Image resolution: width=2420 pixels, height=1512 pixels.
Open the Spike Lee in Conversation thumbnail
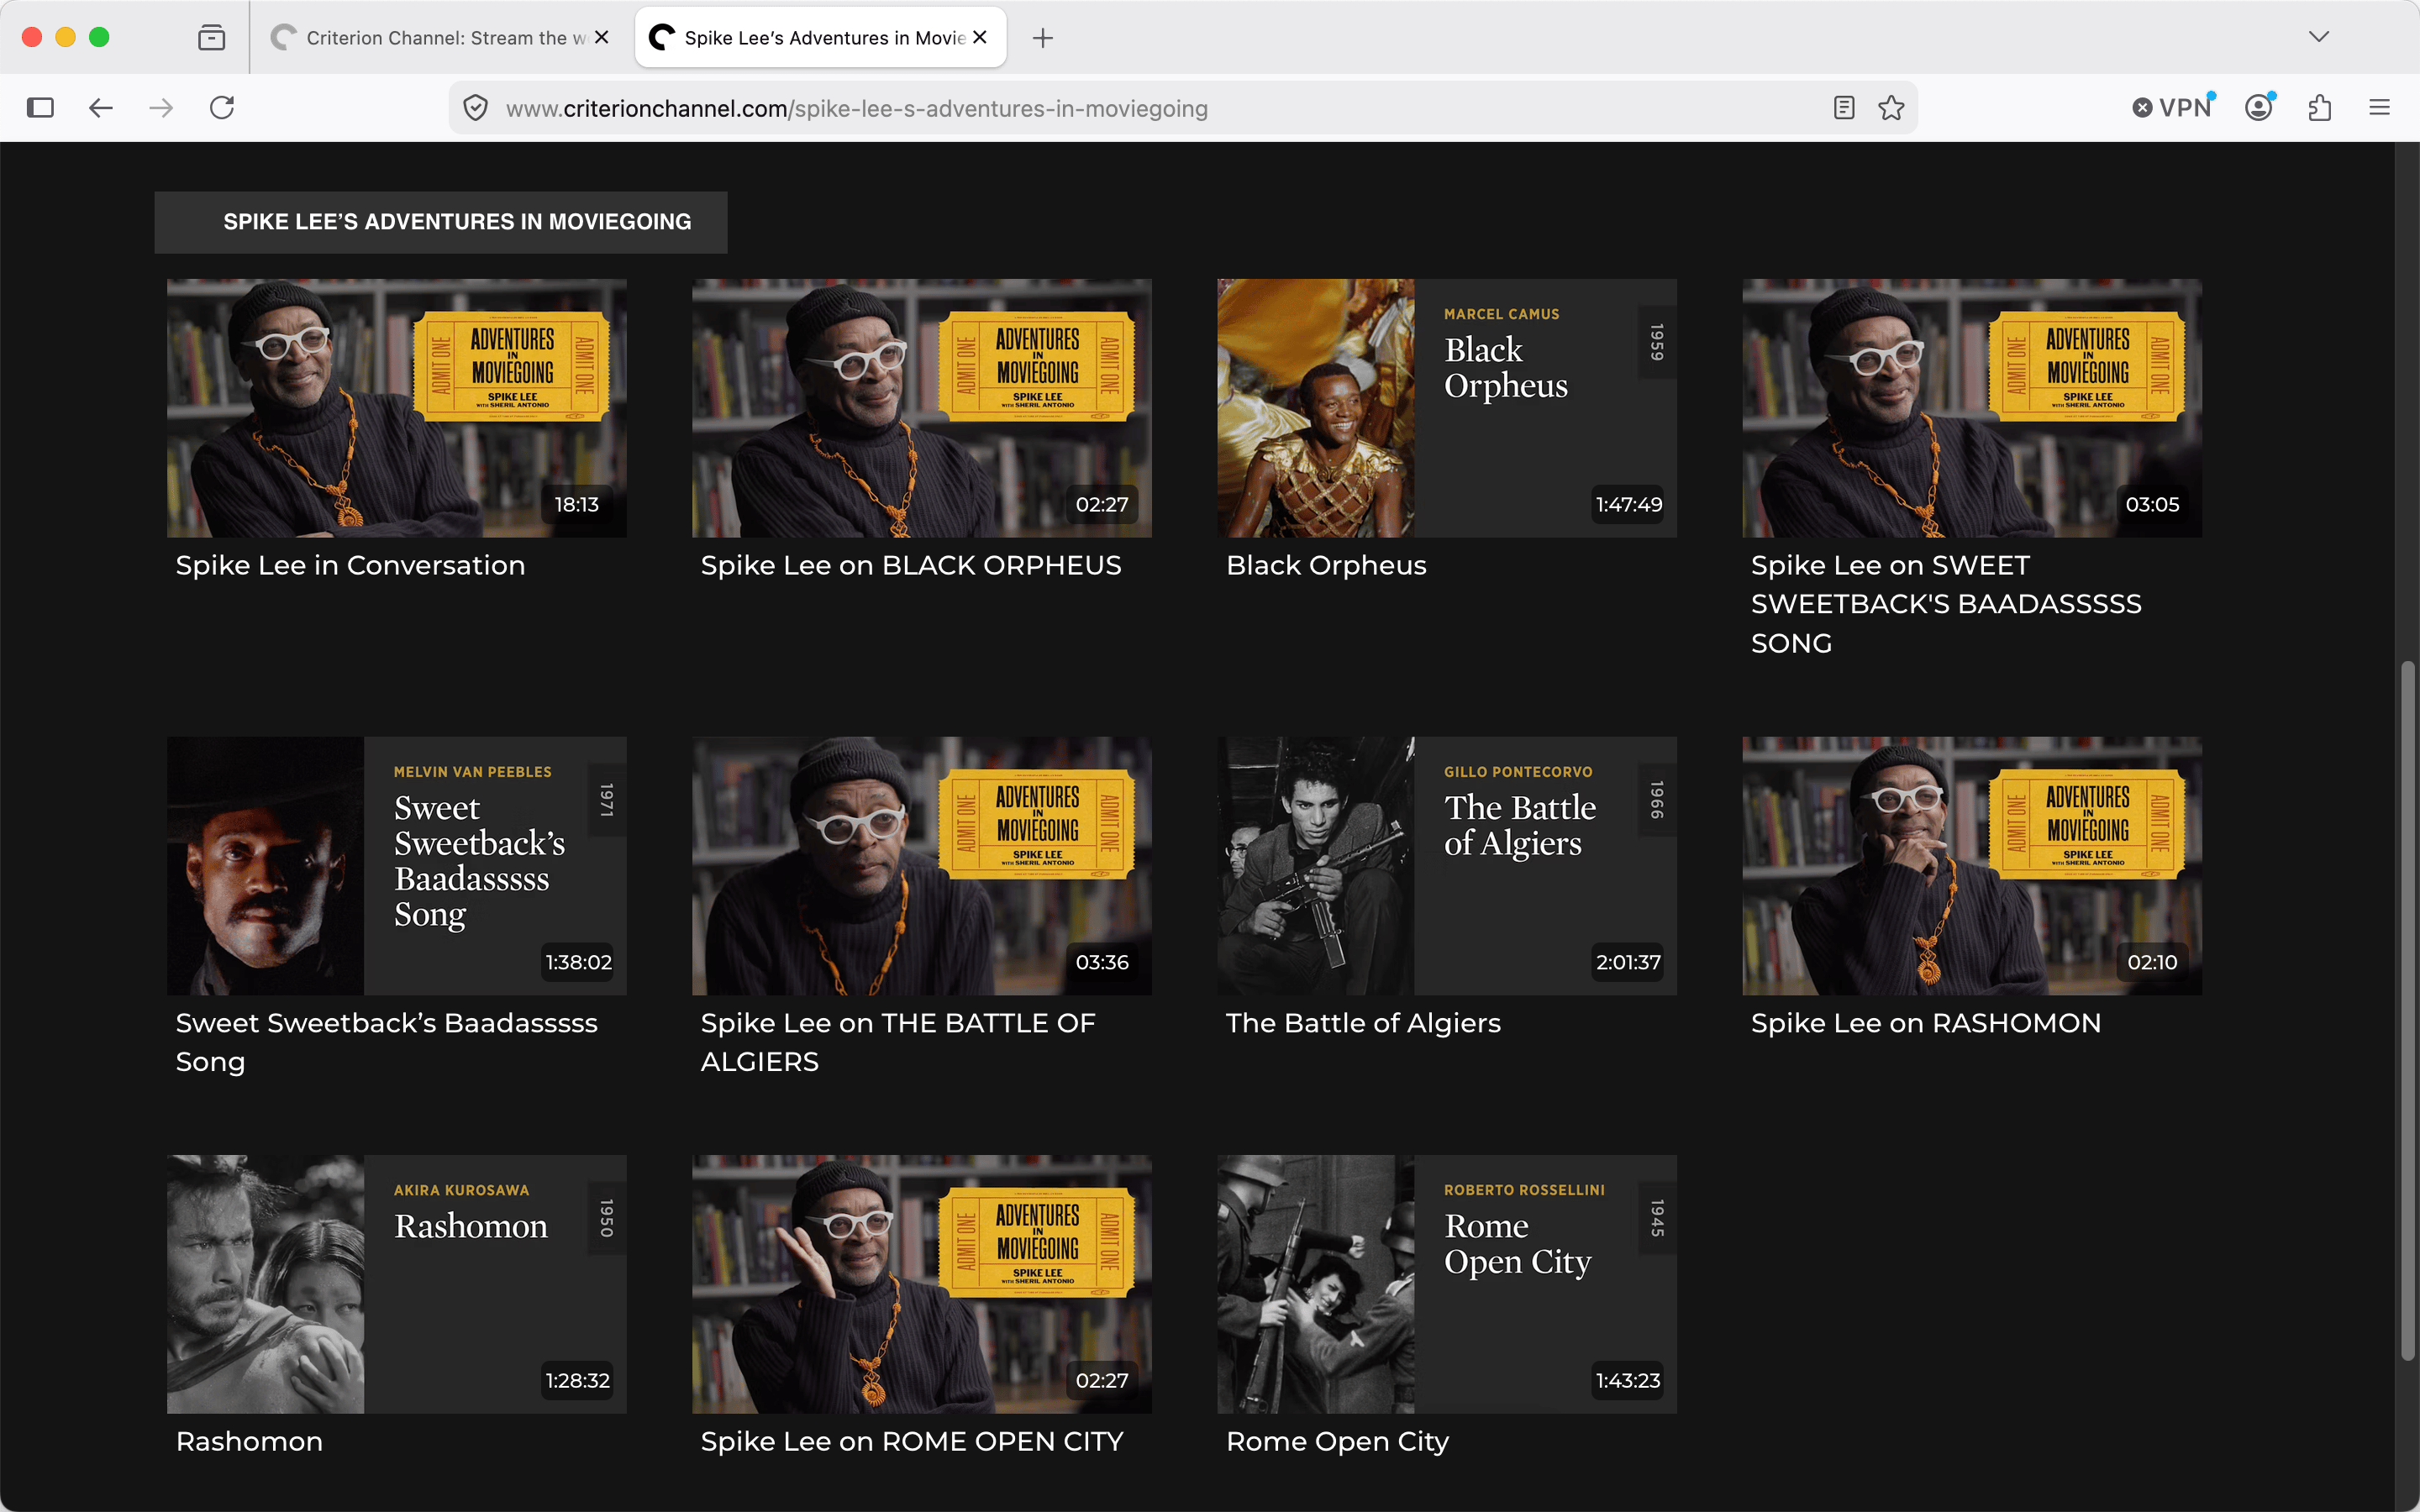[x=397, y=408]
